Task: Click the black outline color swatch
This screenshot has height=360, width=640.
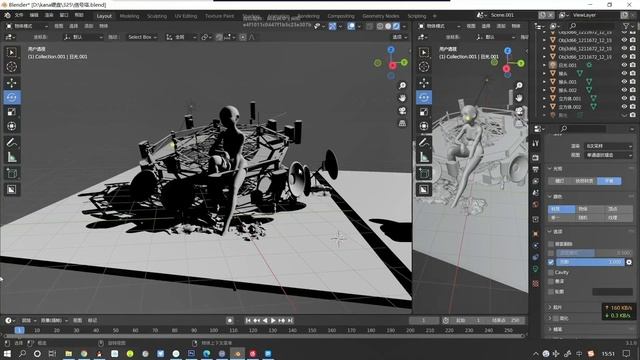Action: pyautogui.click(x=612, y=291)
